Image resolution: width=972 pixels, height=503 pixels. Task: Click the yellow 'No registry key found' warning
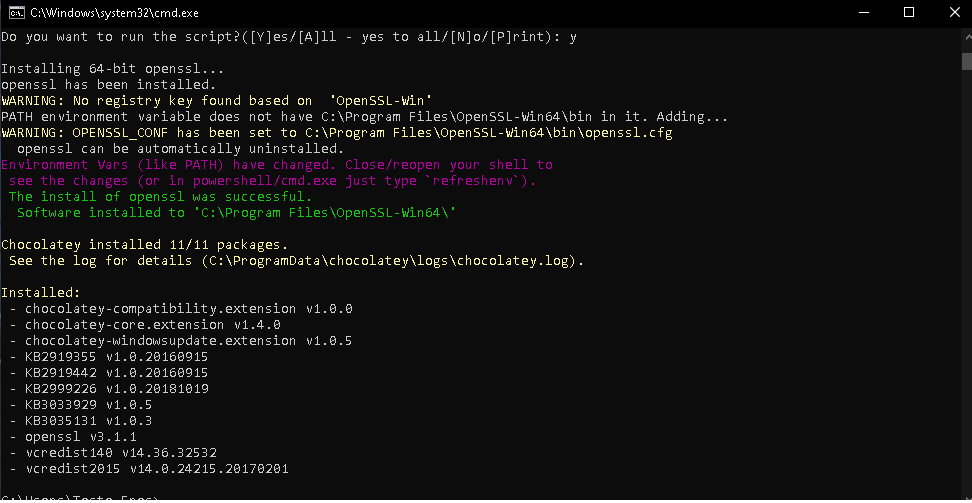(217, 101)
